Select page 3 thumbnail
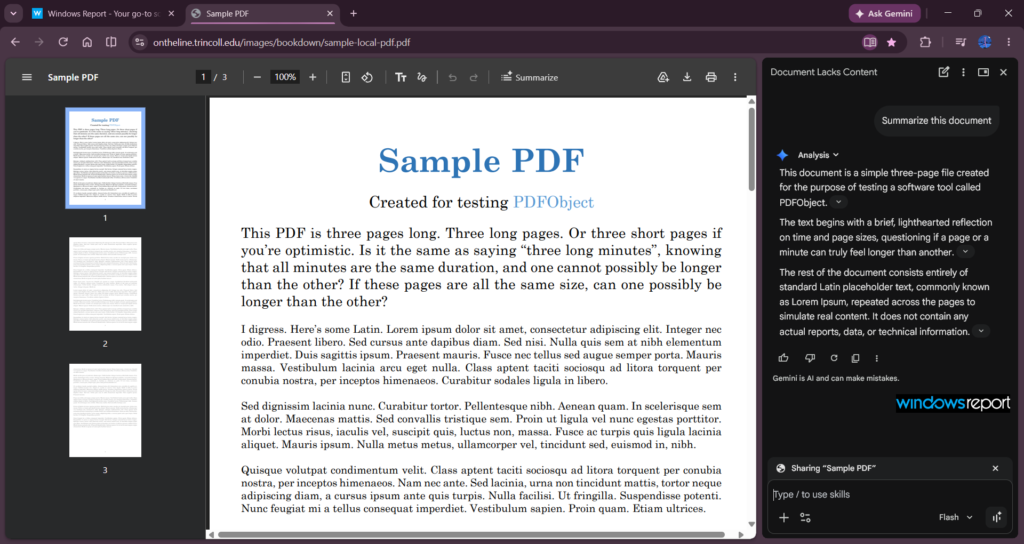 point(105,410)
